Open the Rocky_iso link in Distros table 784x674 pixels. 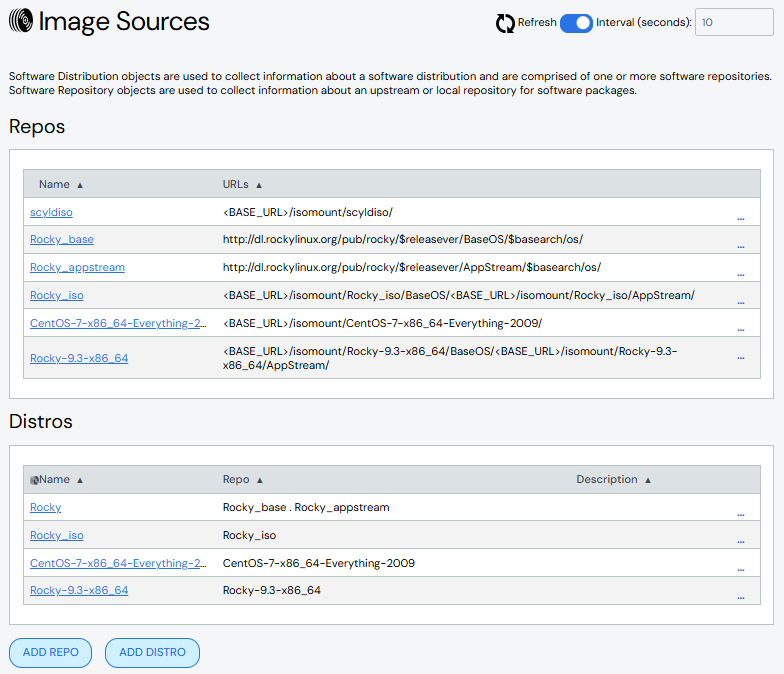pos(56,536)
